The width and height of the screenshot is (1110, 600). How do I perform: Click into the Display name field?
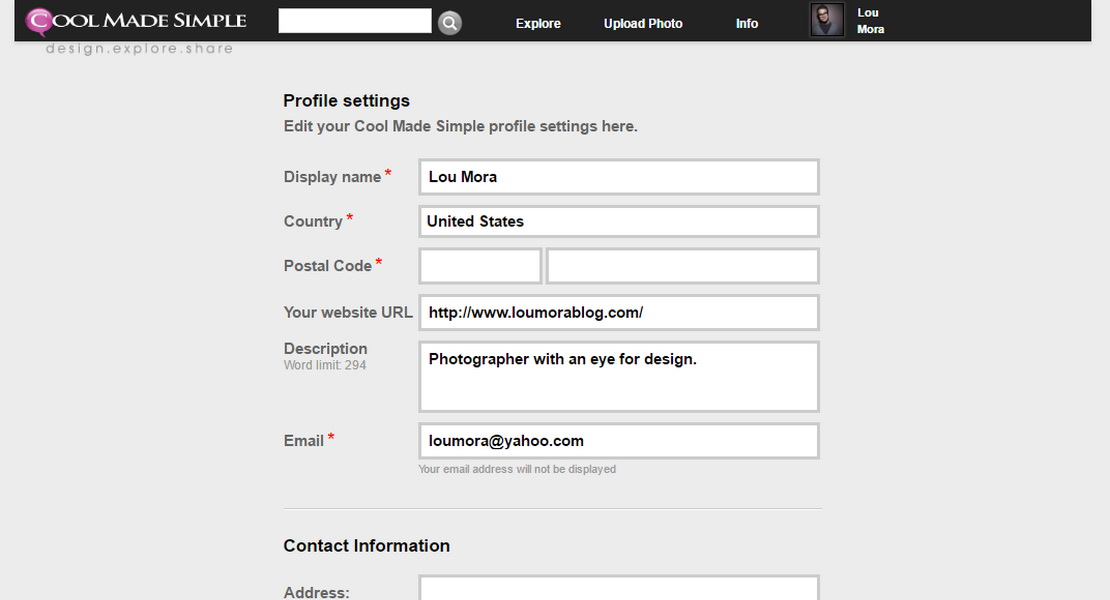point(618,177)
